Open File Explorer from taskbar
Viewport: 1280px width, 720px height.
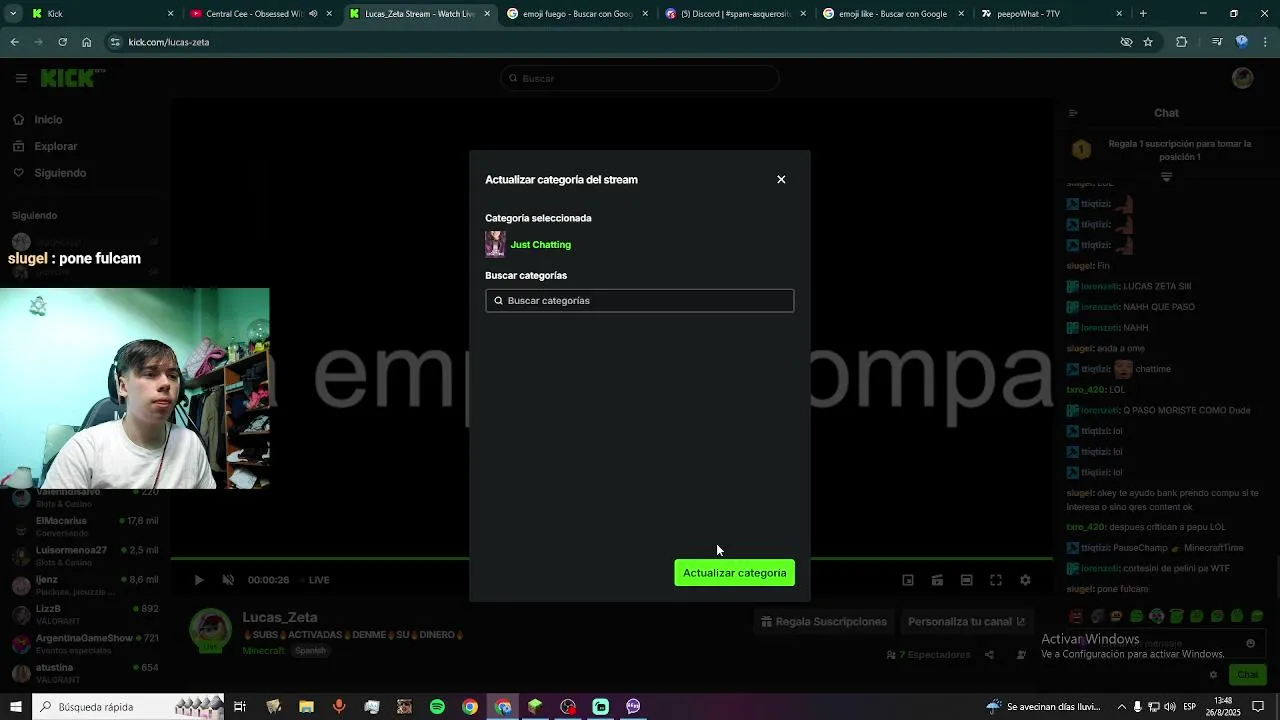(x=306, y=707)
